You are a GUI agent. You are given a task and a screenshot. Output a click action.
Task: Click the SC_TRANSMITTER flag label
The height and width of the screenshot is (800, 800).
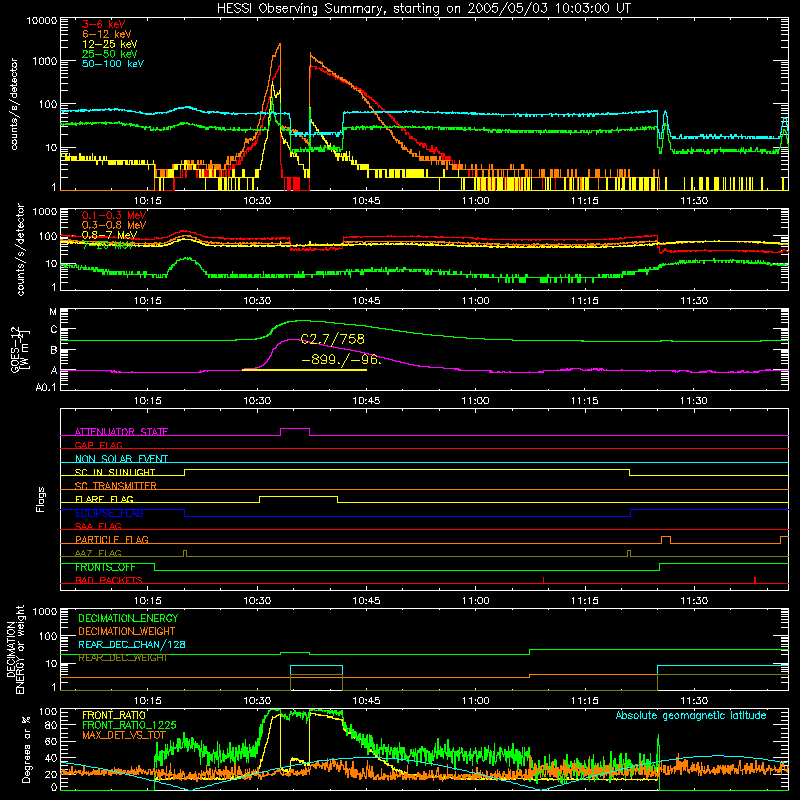point(116,486)
